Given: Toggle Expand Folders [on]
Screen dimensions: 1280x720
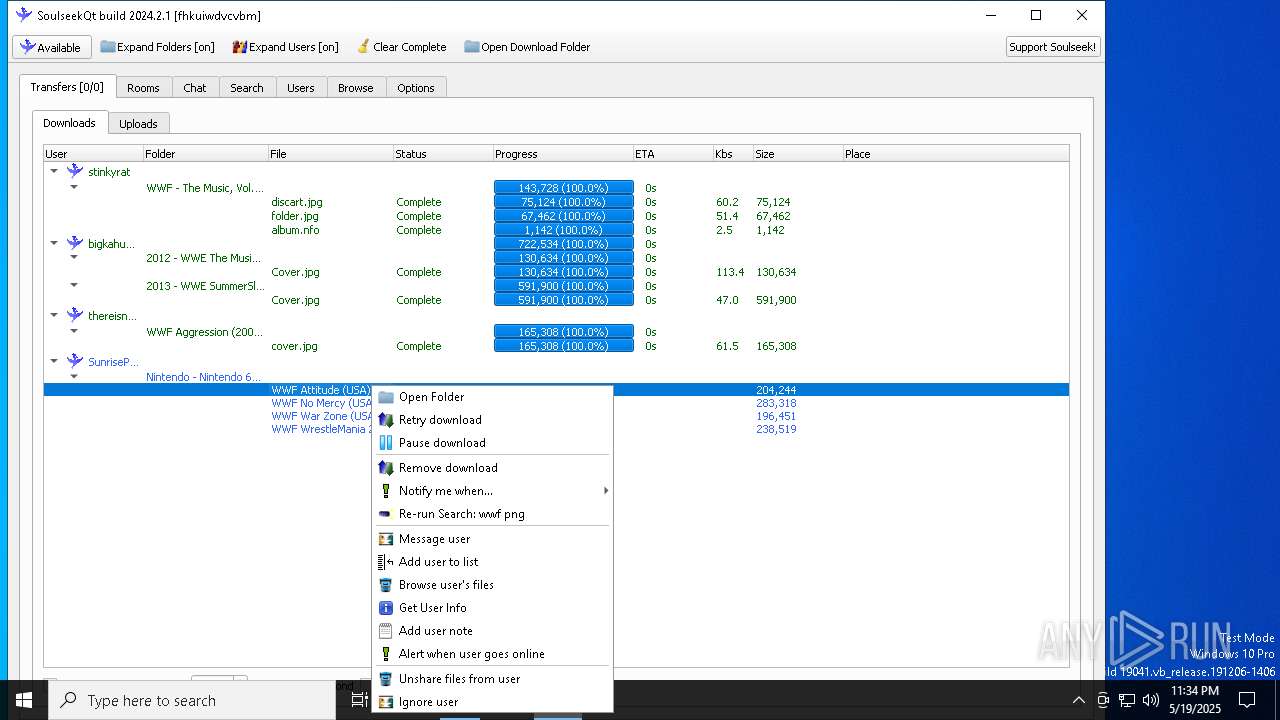Looking at the screenshot, I should coord(158,47).
